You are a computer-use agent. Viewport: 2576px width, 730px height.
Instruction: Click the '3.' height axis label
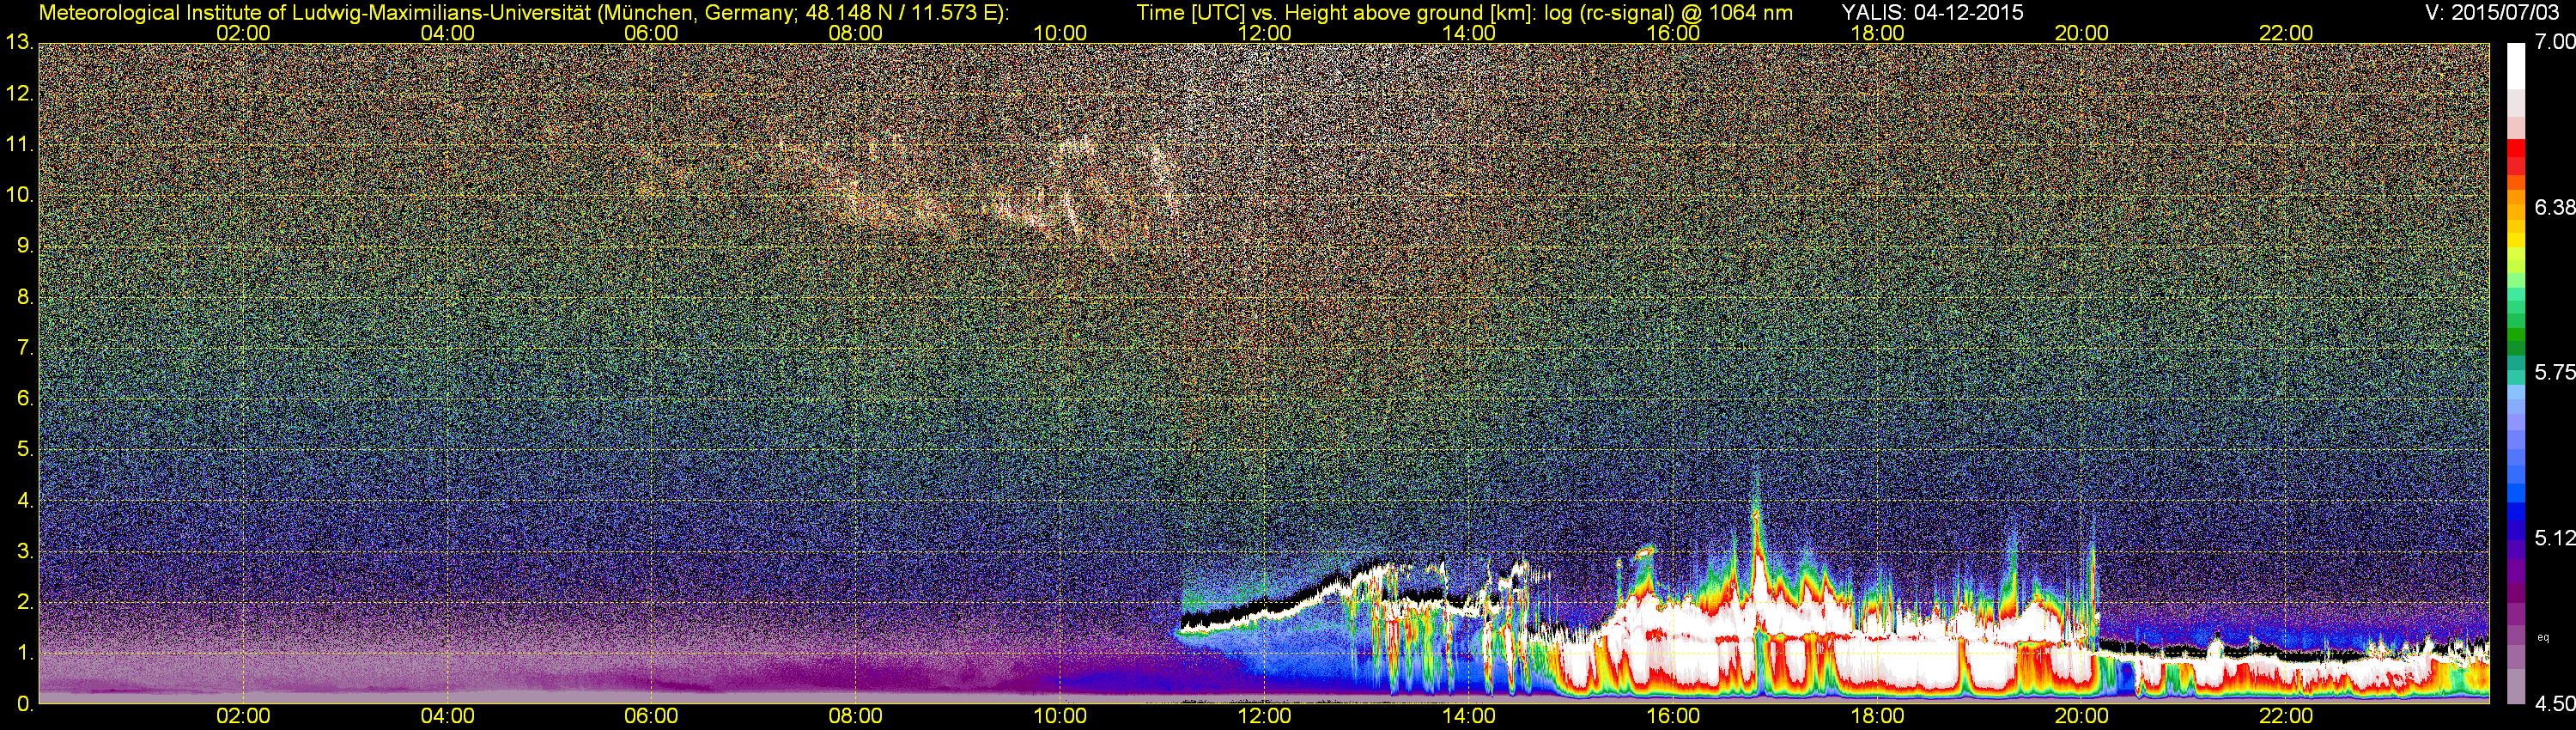[x=25, y=551]
